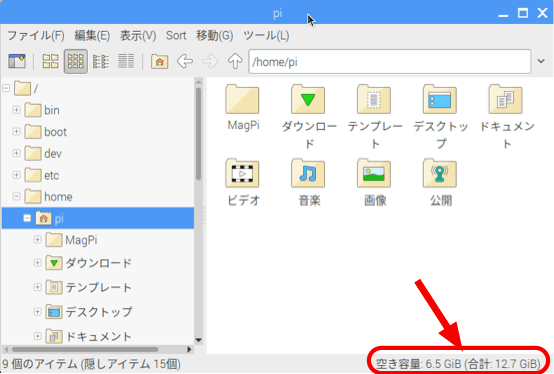
Task: Open Sort menu
Action: [x=176, y=36]
